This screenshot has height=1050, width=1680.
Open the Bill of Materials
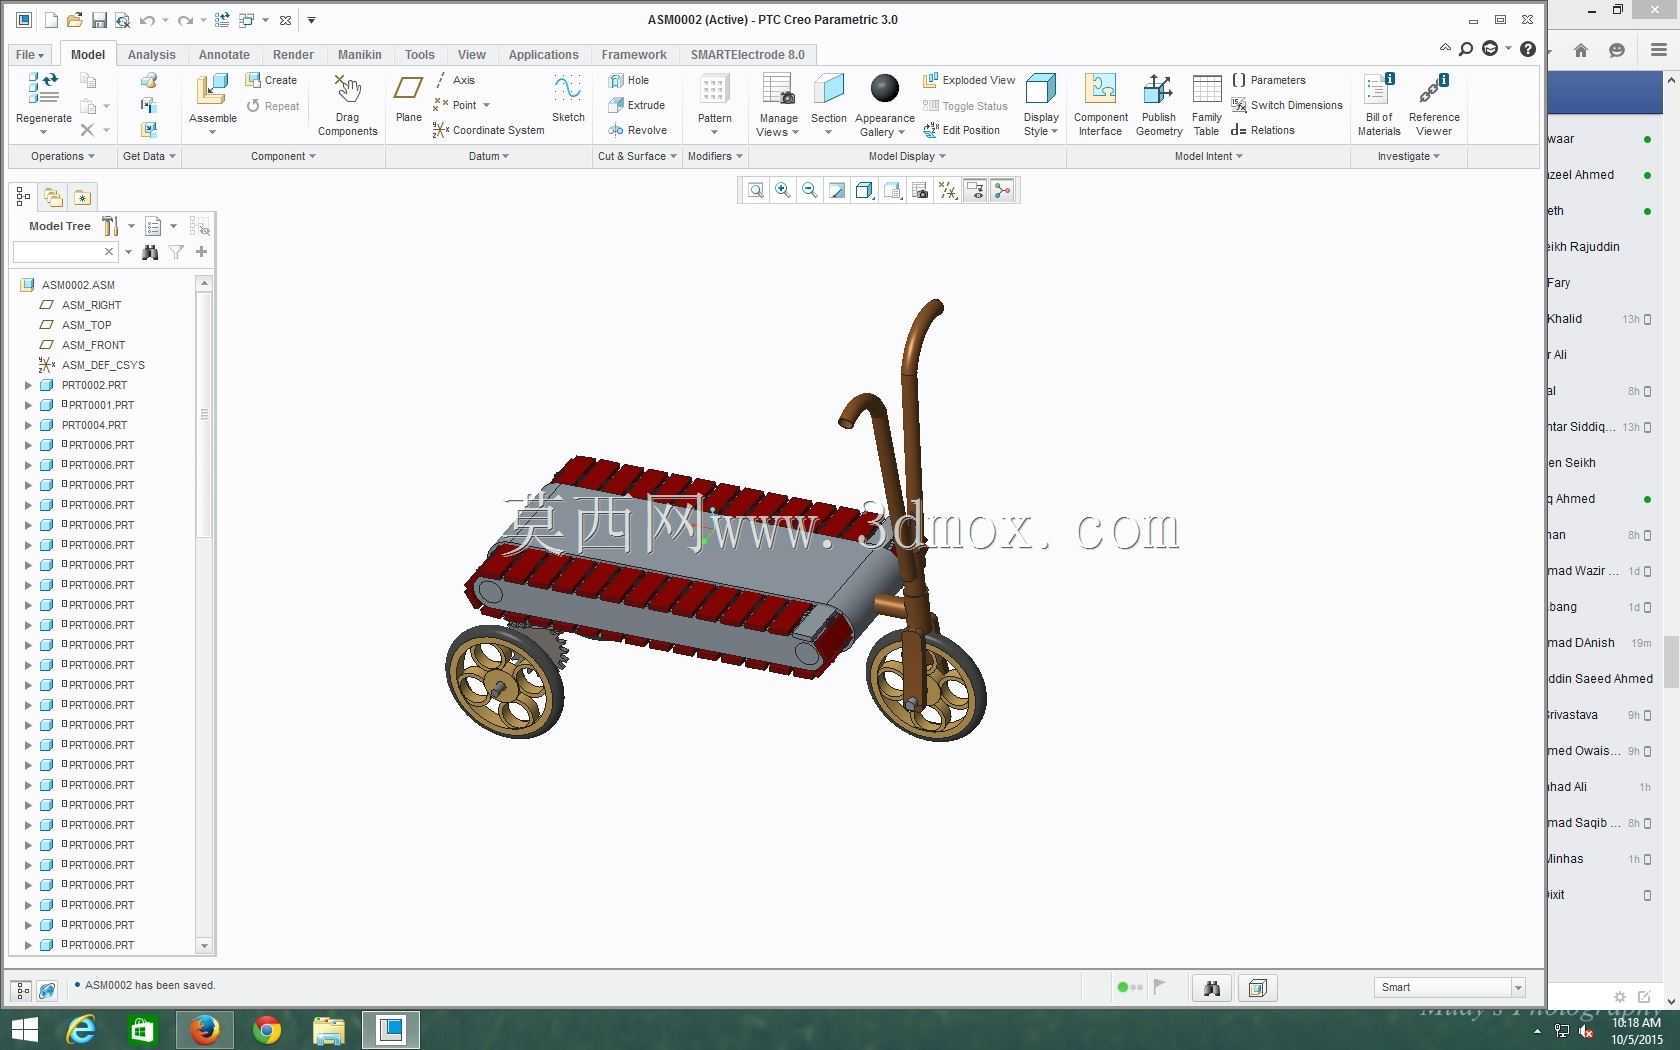1378,104
